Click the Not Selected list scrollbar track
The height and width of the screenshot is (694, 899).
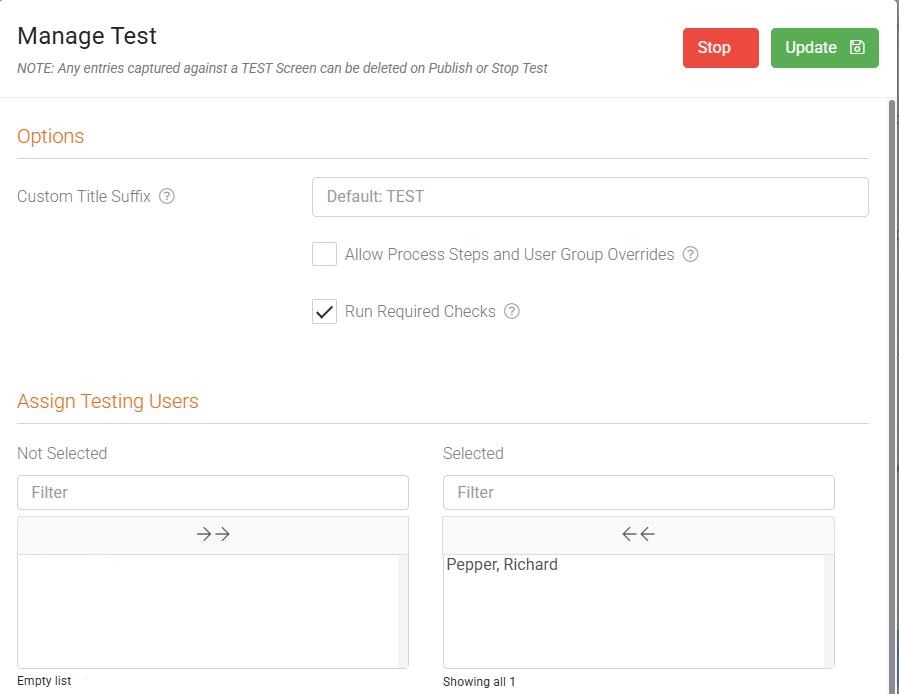tap(403, 610)
